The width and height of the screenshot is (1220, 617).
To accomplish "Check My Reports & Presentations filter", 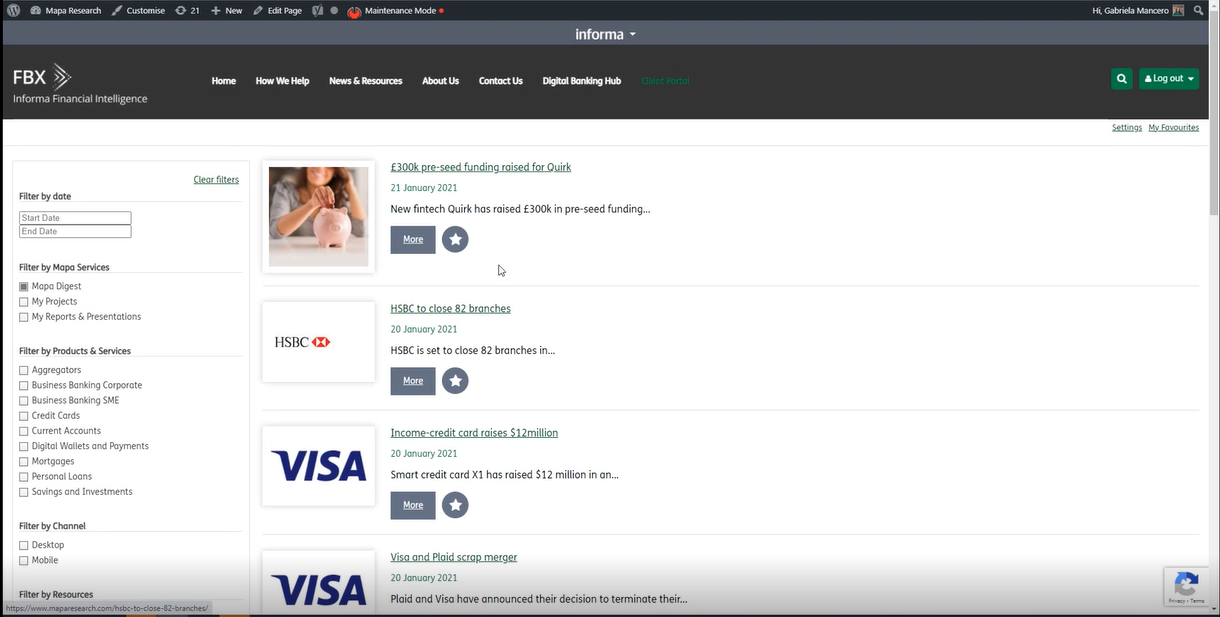I will coord(24,317).
